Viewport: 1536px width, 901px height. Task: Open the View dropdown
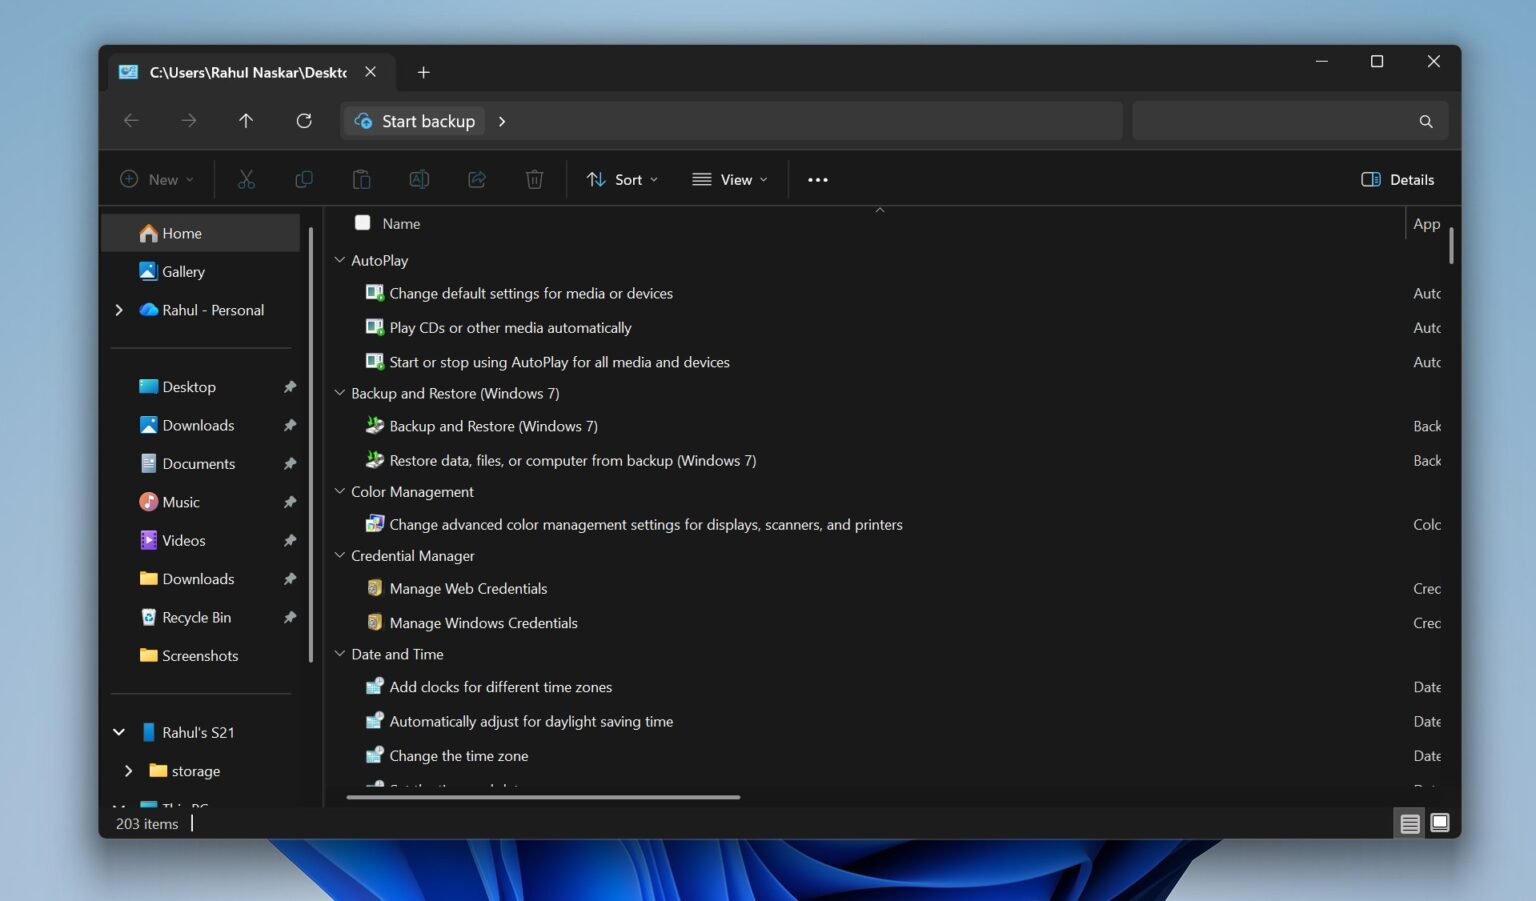pos(730,180)
